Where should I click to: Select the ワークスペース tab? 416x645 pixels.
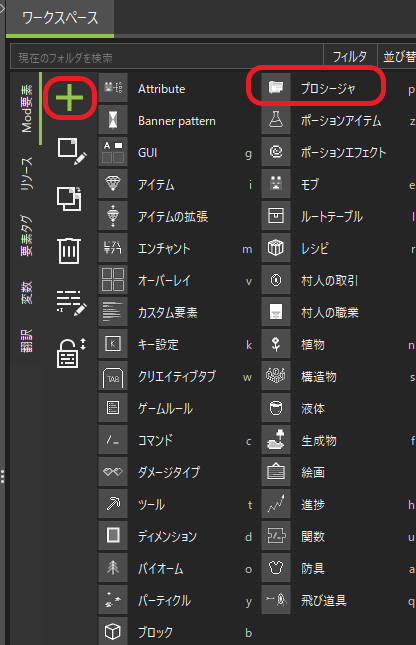(x=60, y=18)
